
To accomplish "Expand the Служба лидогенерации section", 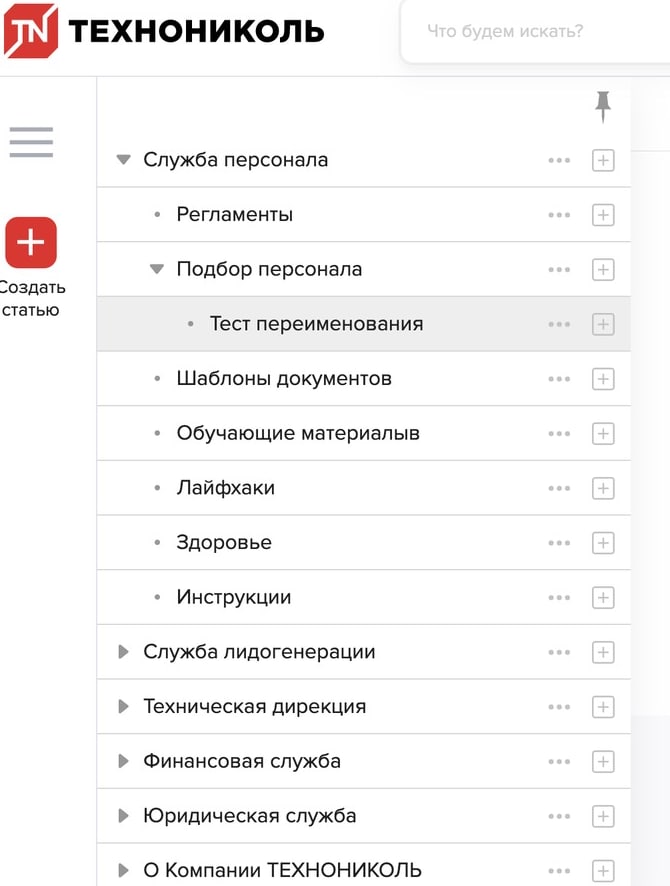I will [x=124, y=652].
